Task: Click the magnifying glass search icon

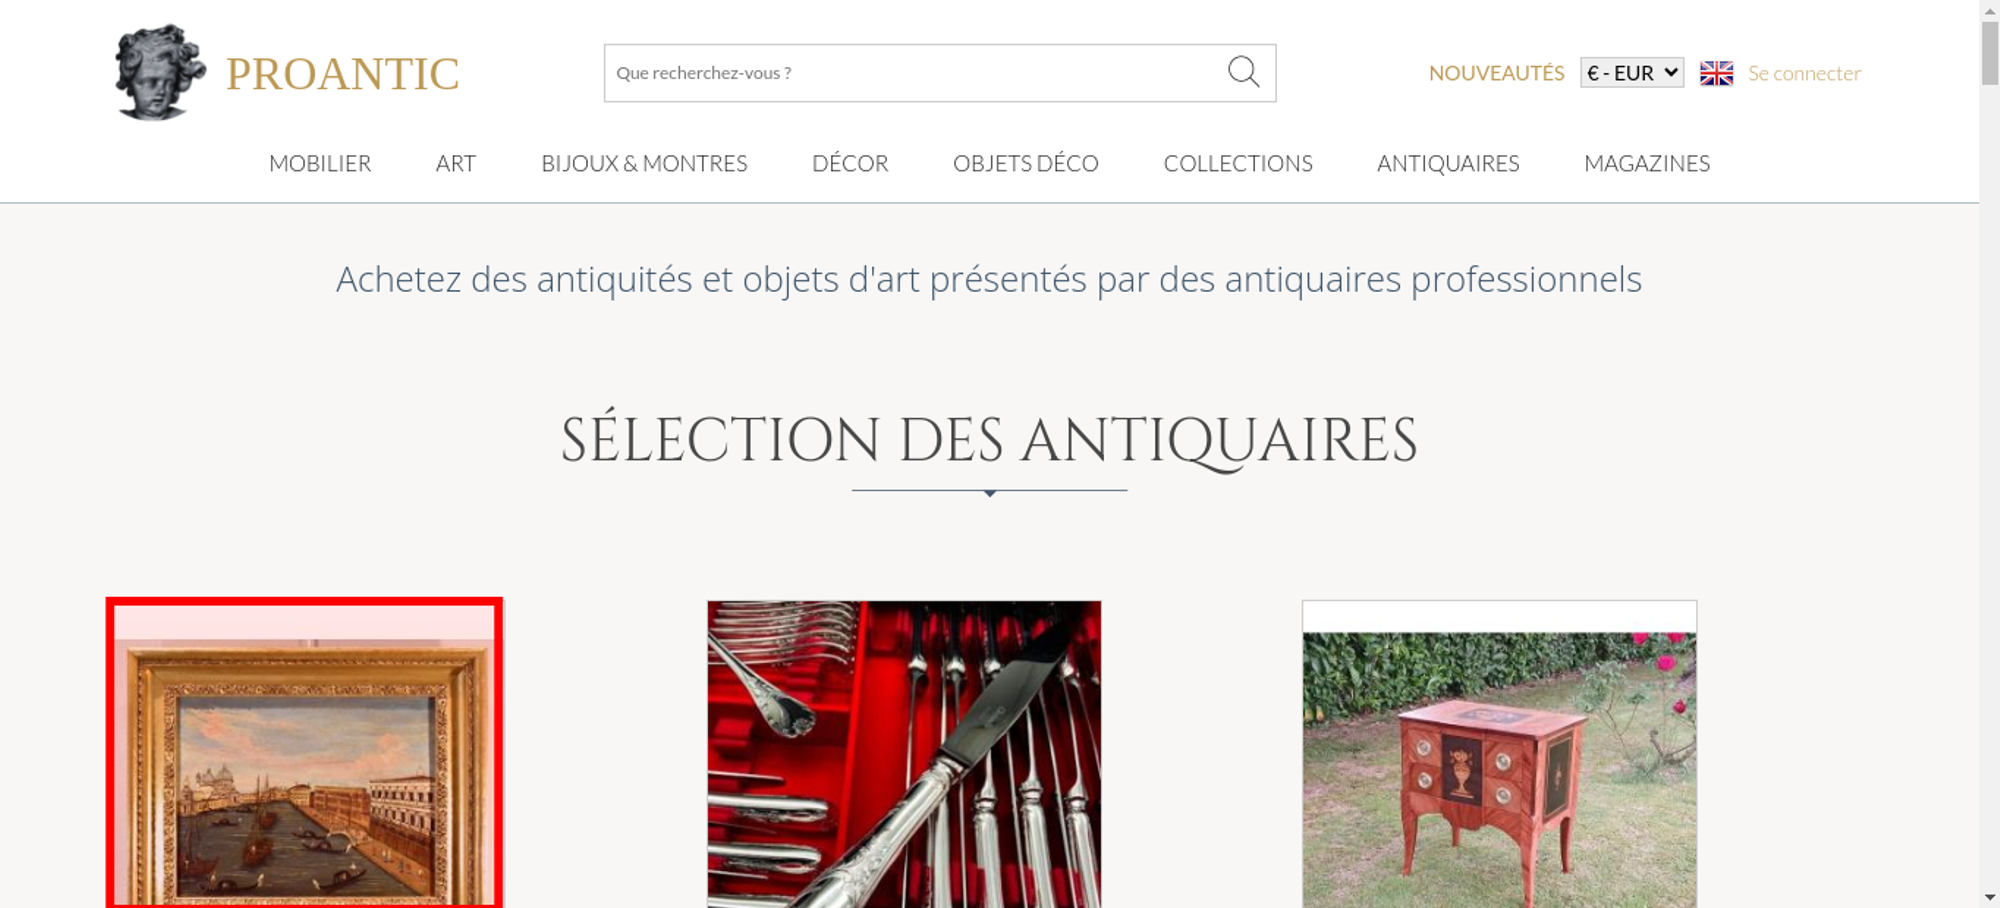Action: pyautogui.click(x=1243, y=72)
